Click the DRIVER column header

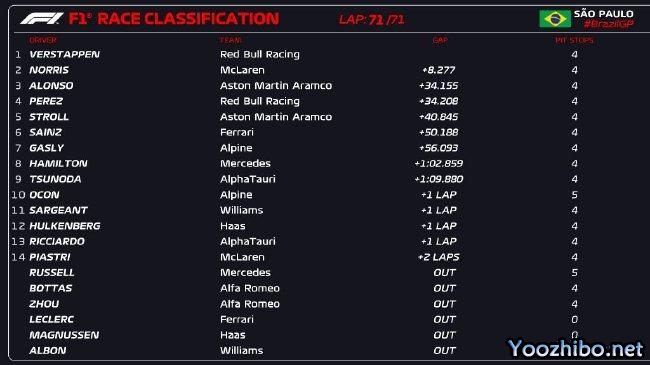(x=43, y=40)
